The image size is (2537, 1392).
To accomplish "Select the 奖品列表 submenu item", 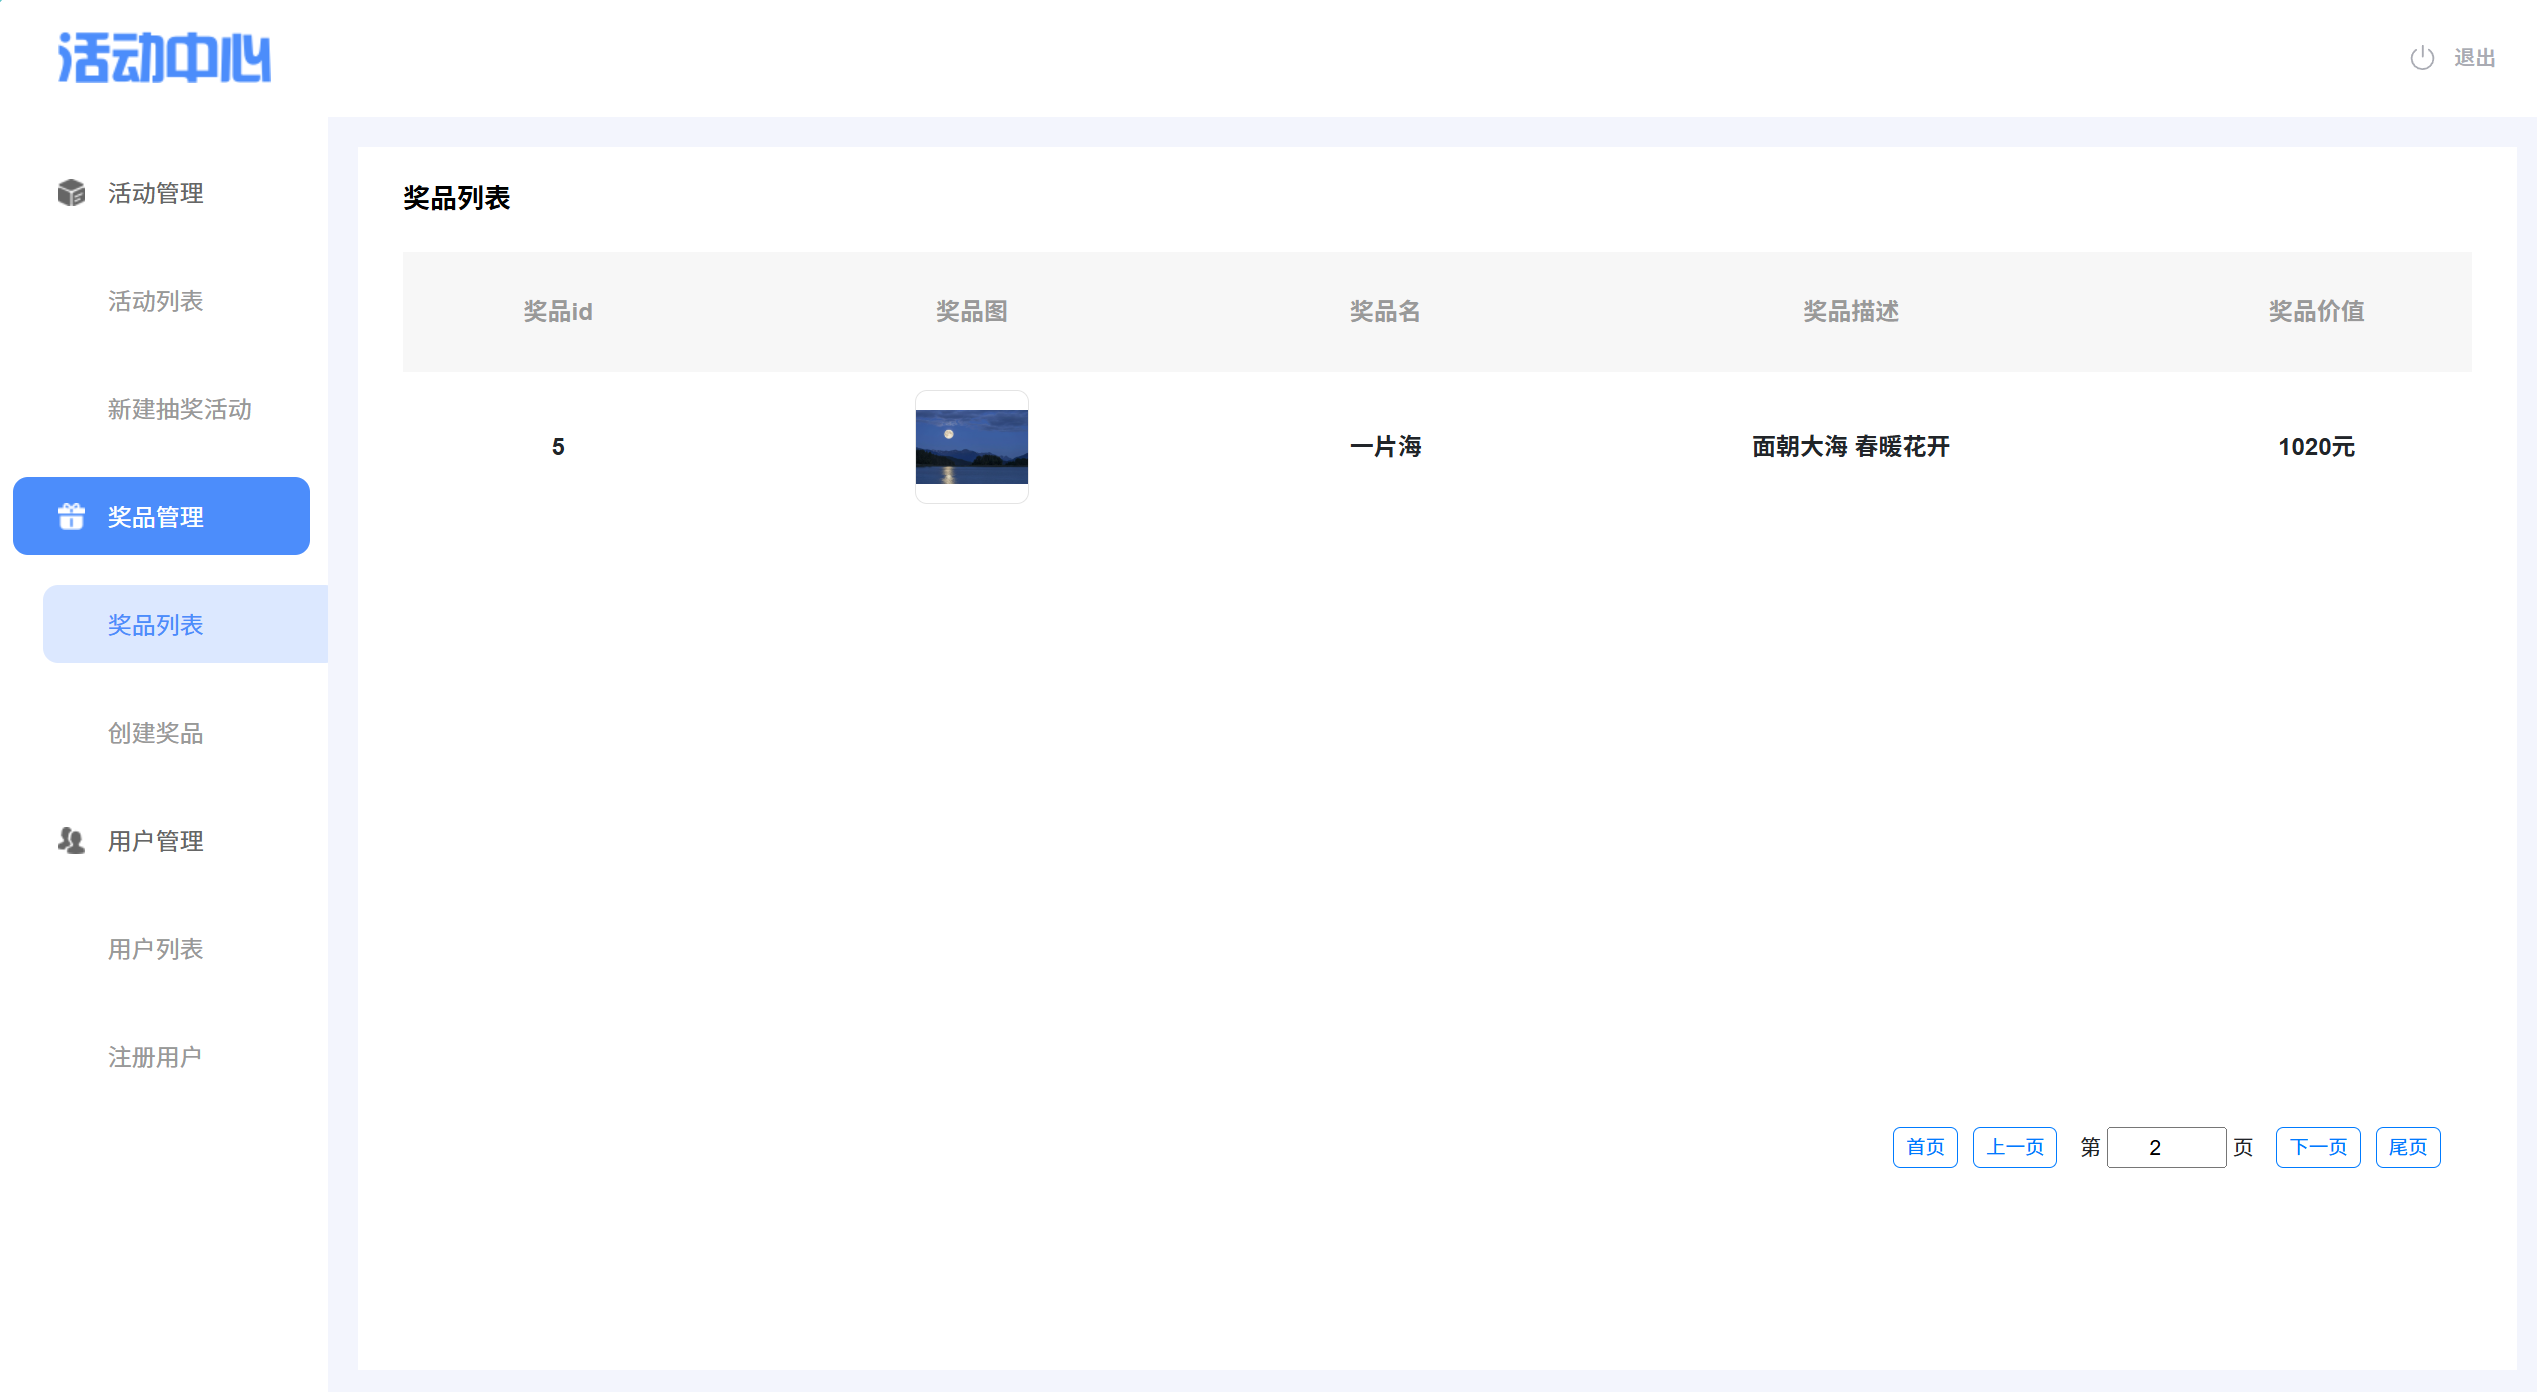I will [155, 625].
